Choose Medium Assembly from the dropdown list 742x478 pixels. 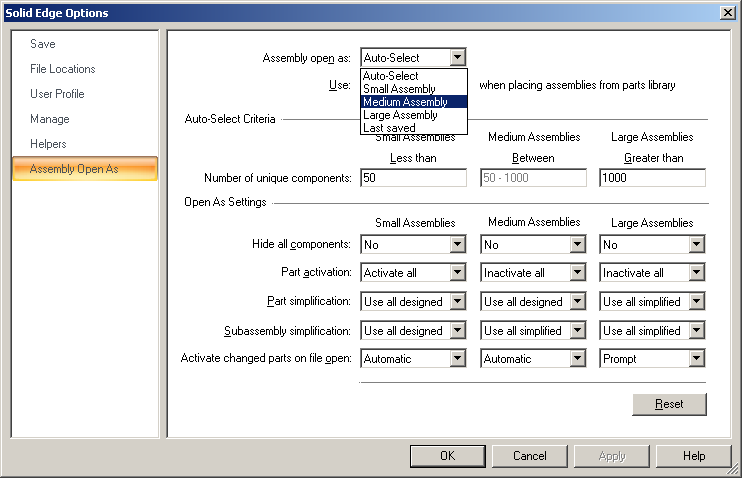[414, 102]
